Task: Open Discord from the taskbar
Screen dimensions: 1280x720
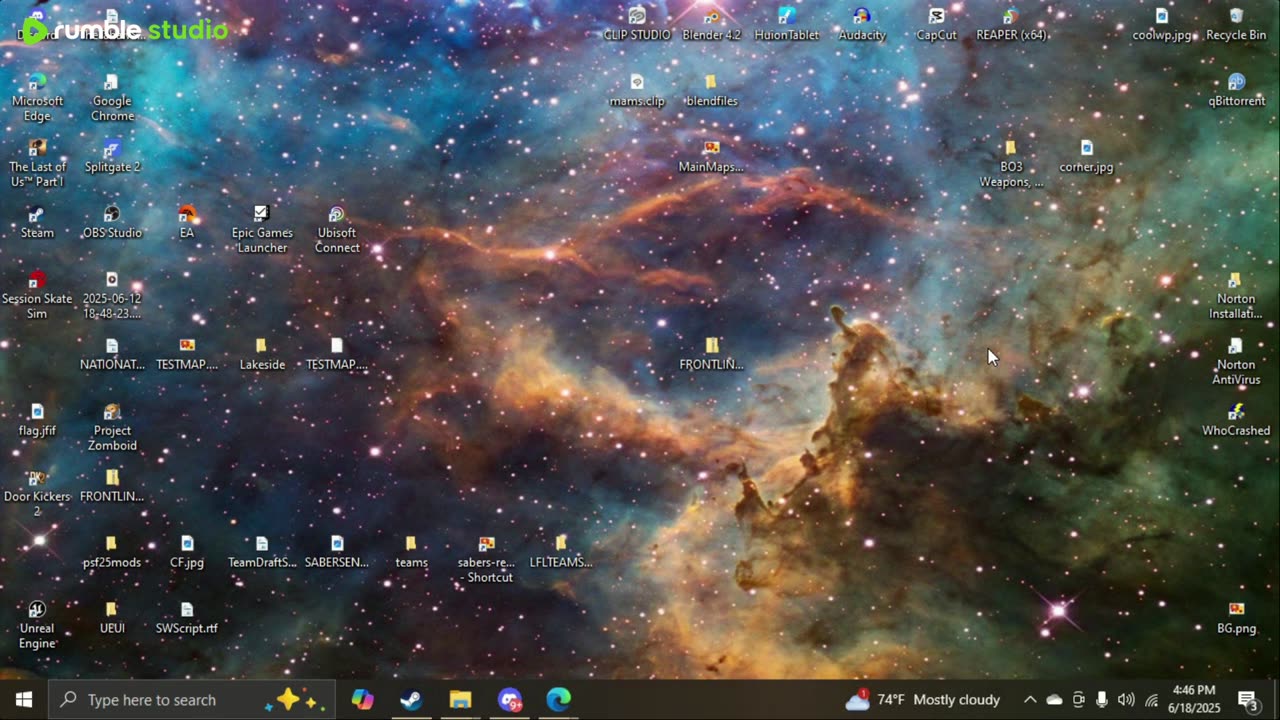Action: [x=509, y=700]
